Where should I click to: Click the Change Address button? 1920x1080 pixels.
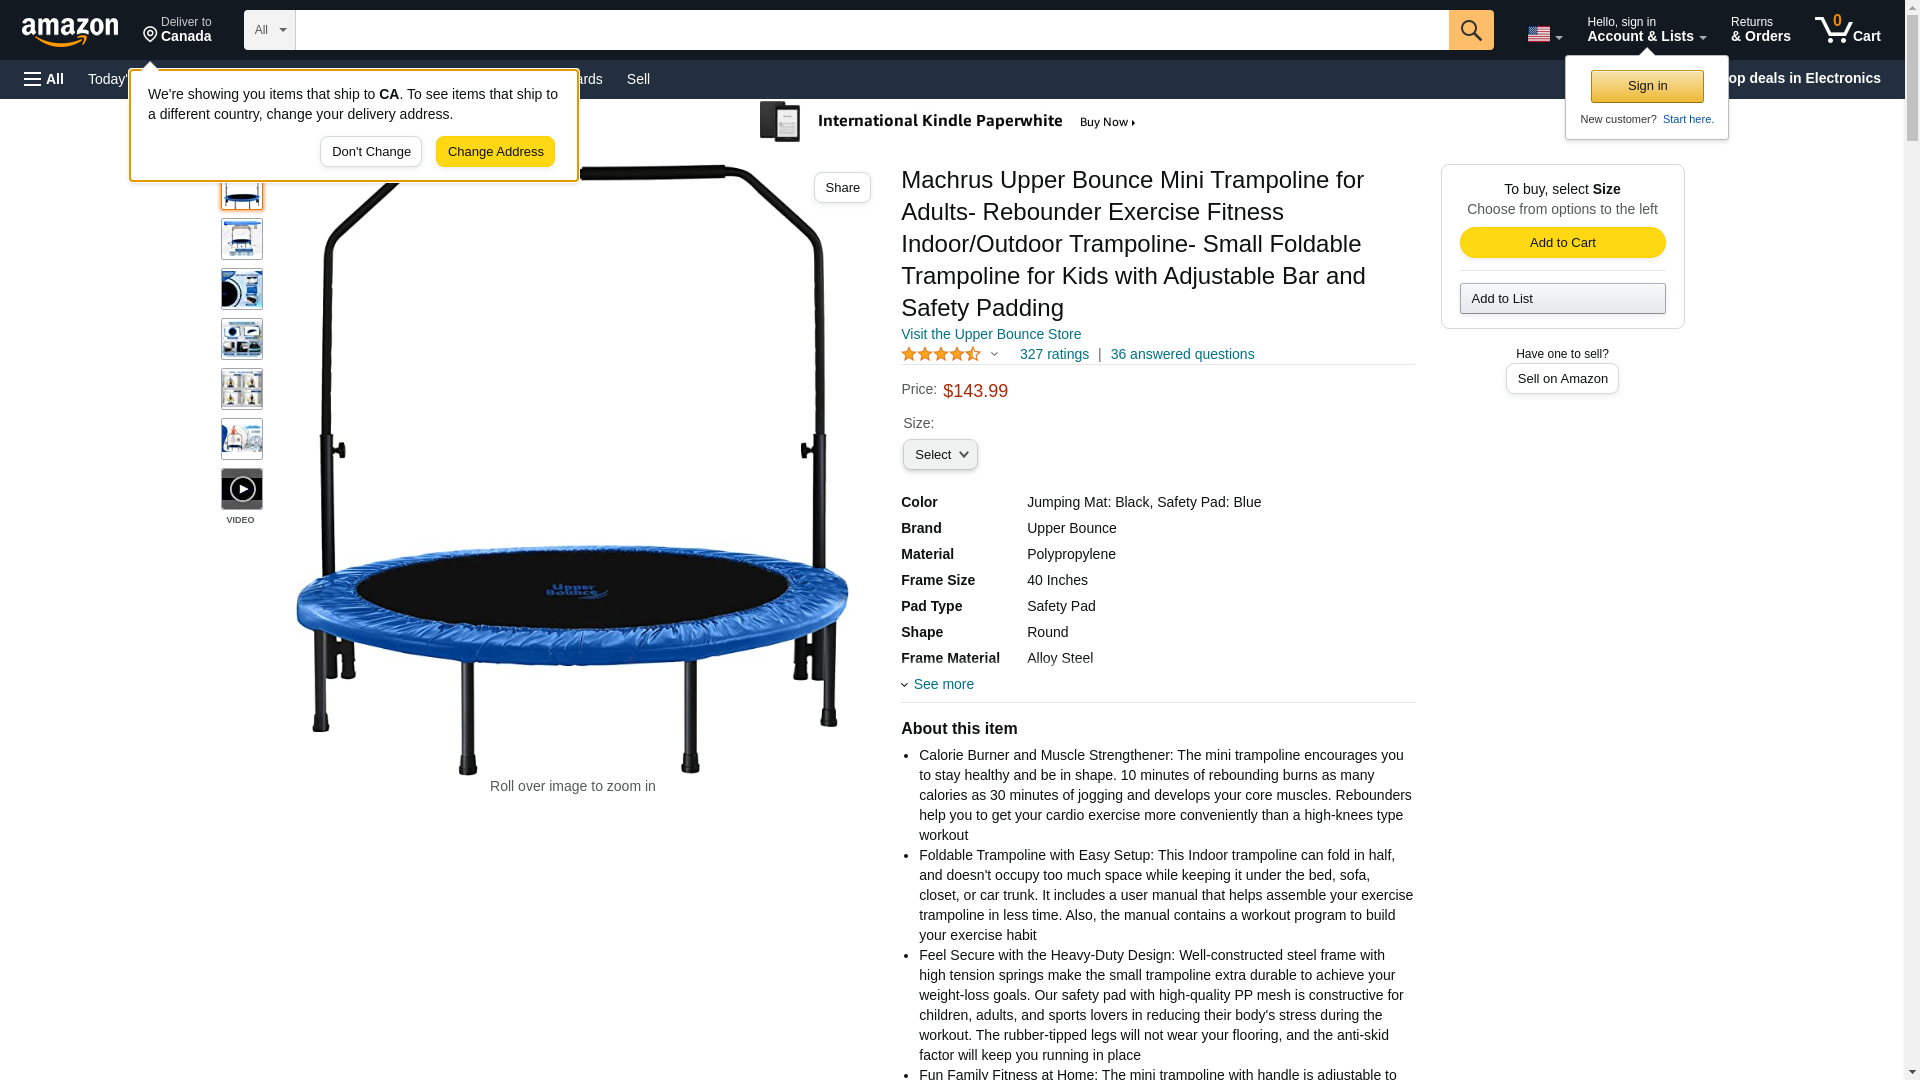(495, 152)
